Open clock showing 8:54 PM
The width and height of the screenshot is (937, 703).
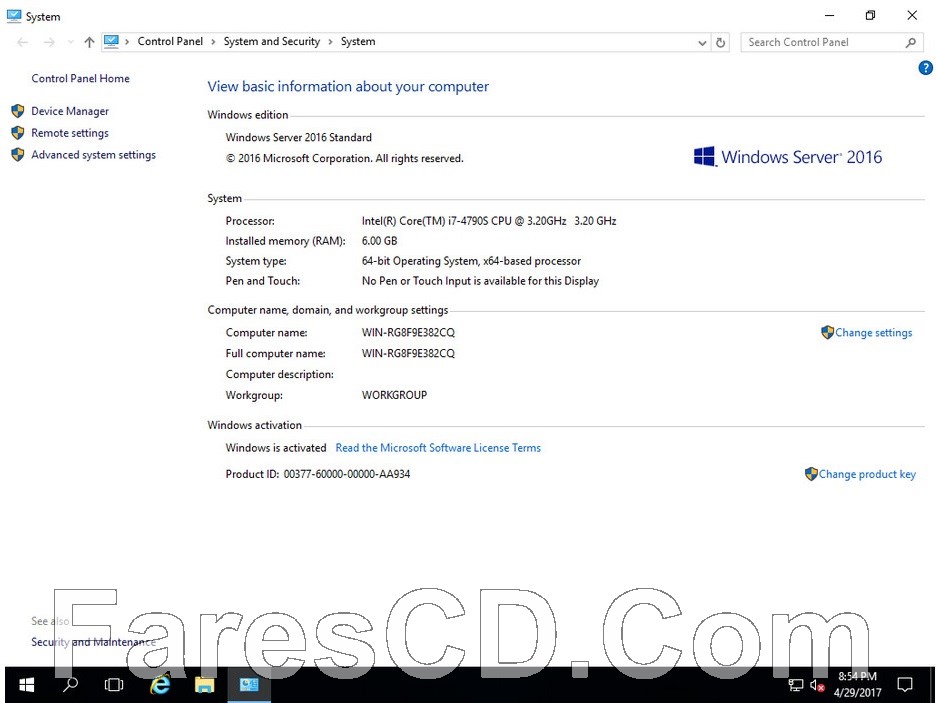(x=858, y=685)
